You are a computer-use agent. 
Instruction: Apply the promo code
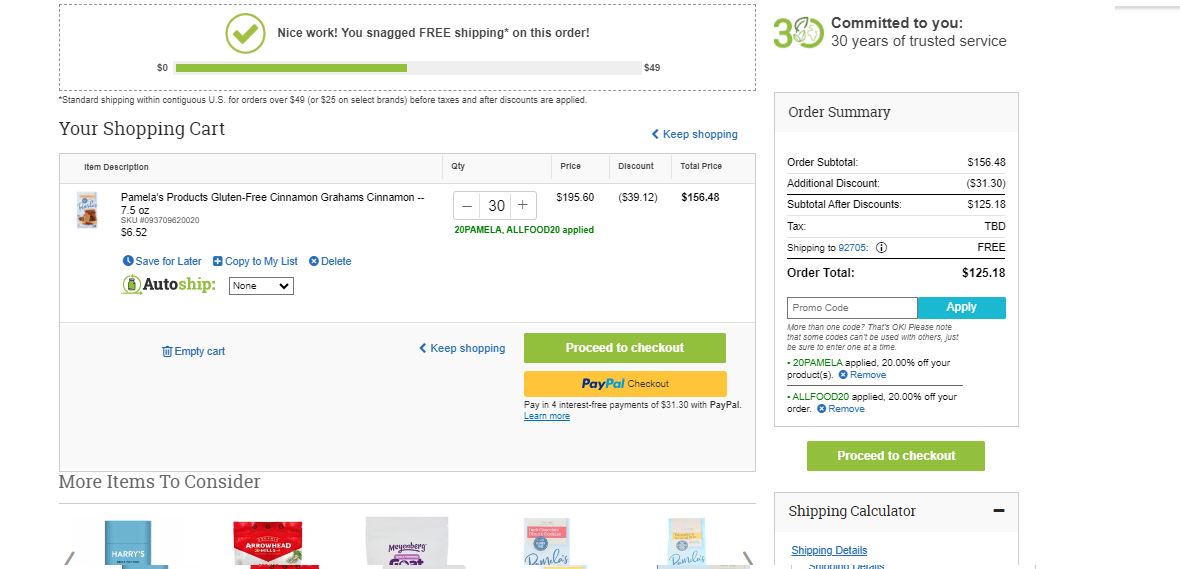coord(961,308)
